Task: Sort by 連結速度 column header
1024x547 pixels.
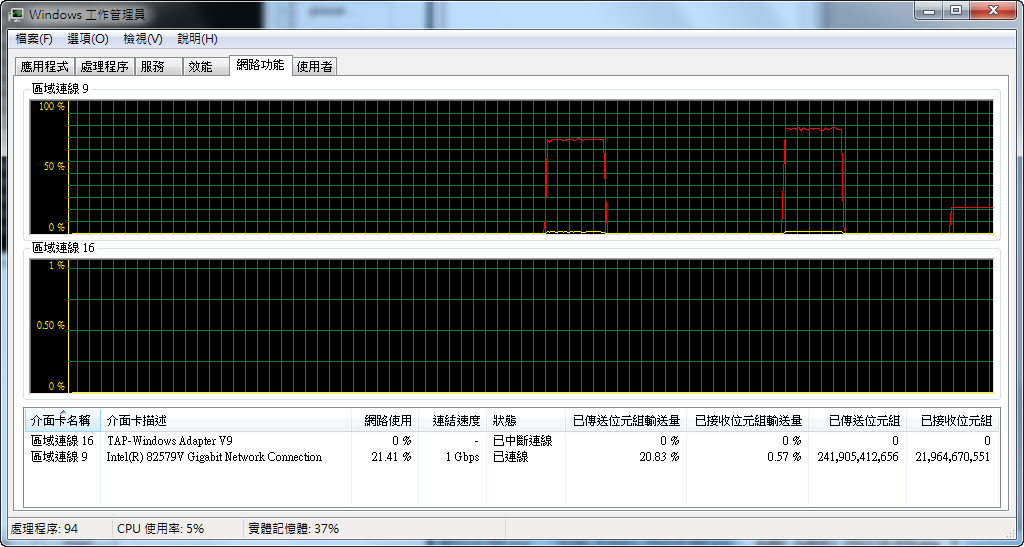Action: [455, 421]
